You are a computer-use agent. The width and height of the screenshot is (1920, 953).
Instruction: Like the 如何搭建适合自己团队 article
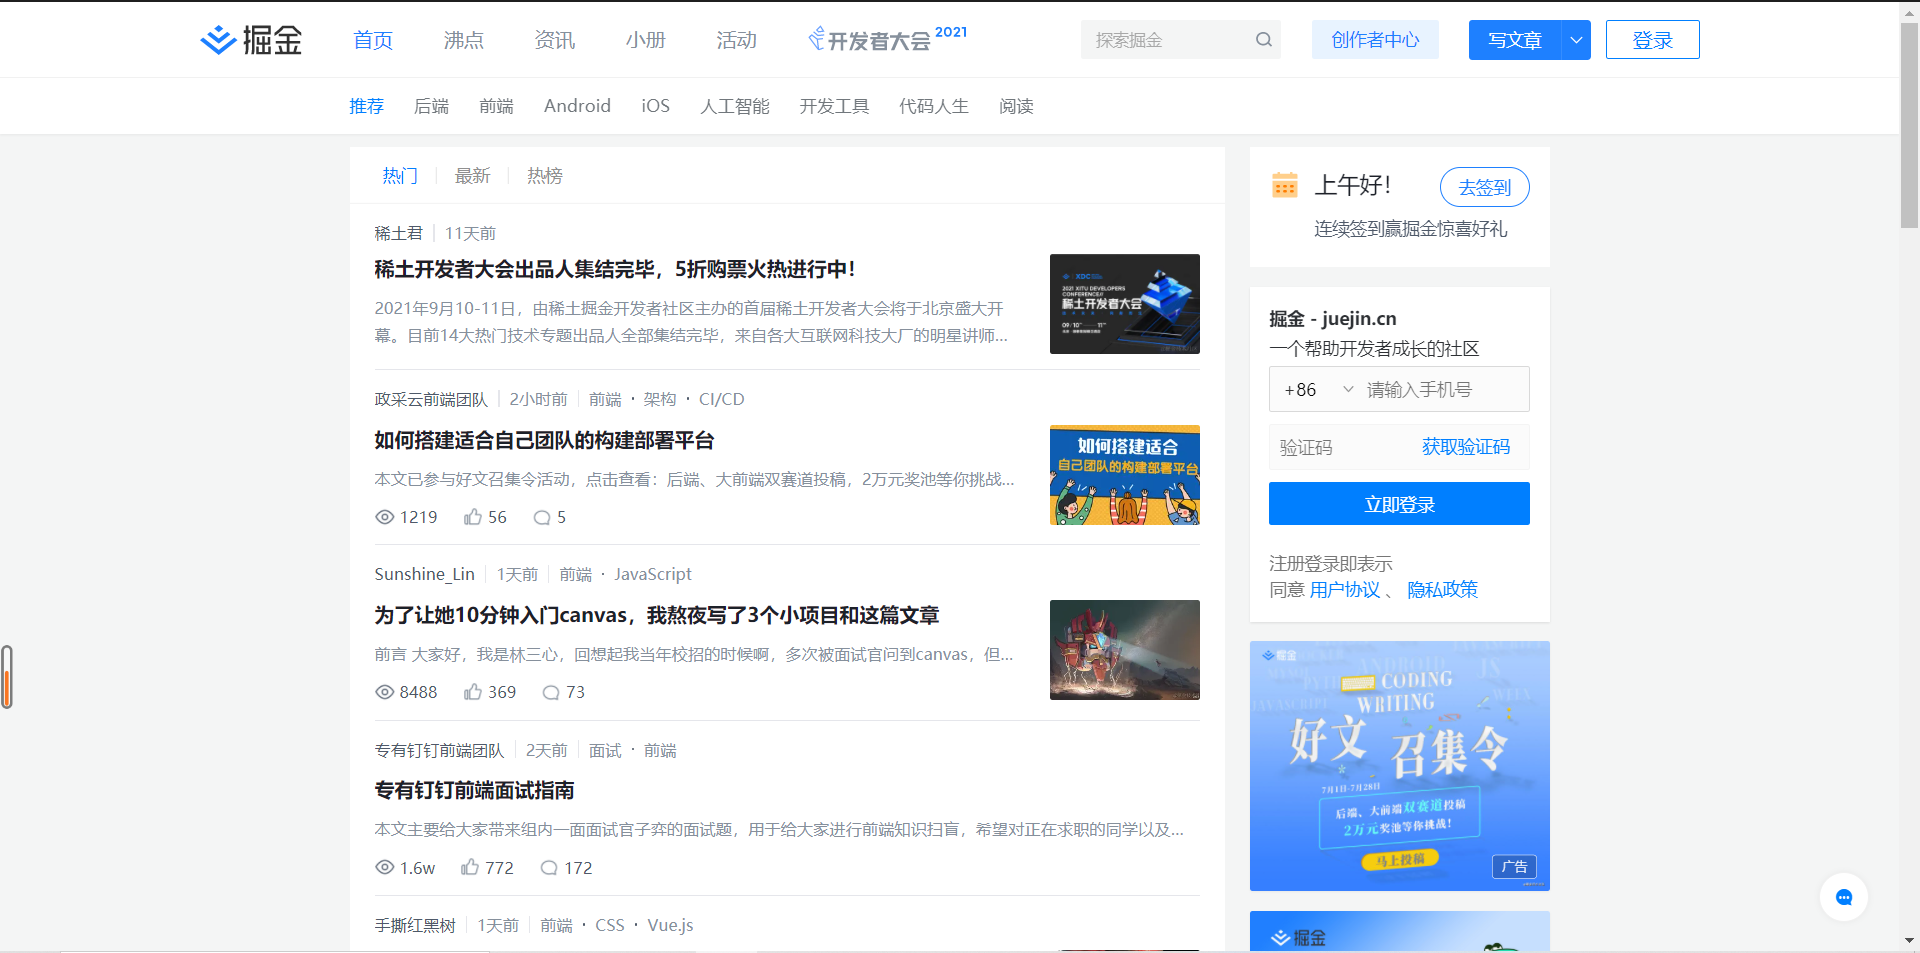(473, 517)
